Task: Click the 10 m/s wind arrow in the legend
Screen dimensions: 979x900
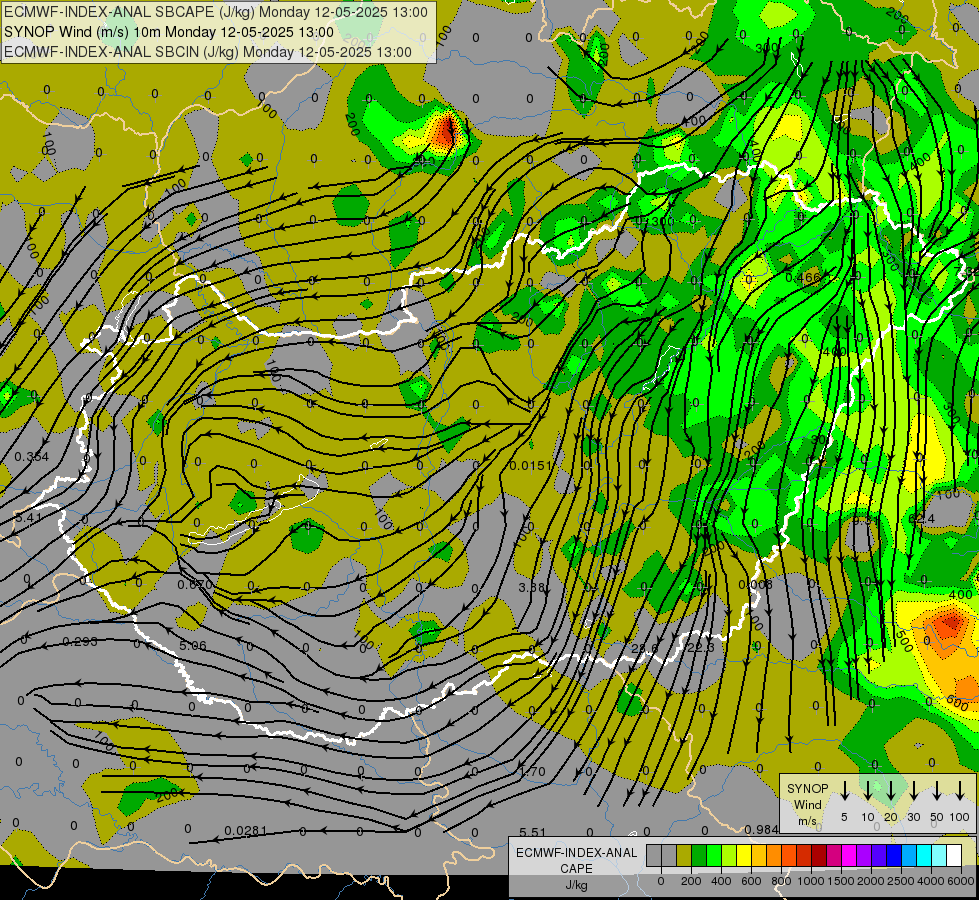Action: (x=868, y=791)
